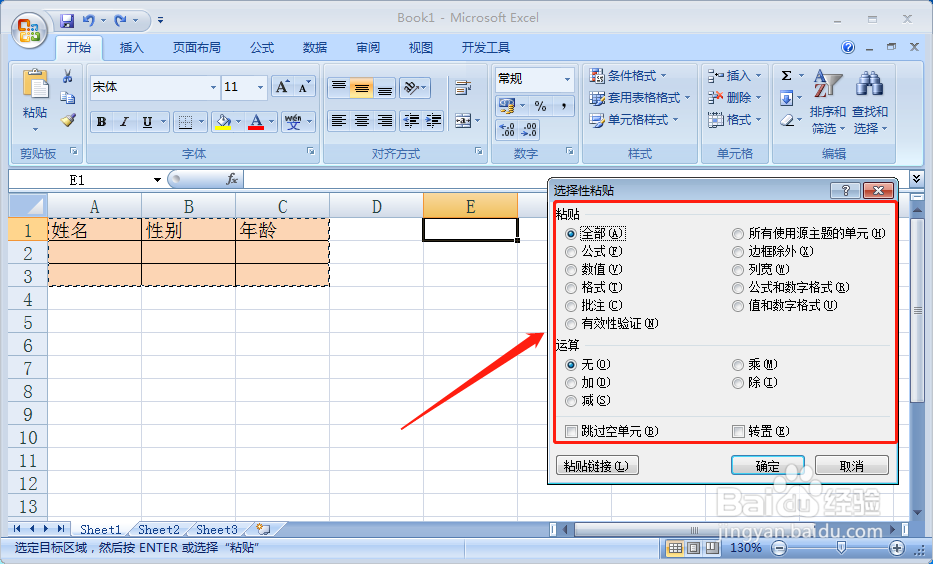933x564 pixels.
Task: Open the fill color dropdown arrow
Action: point(238,122)
